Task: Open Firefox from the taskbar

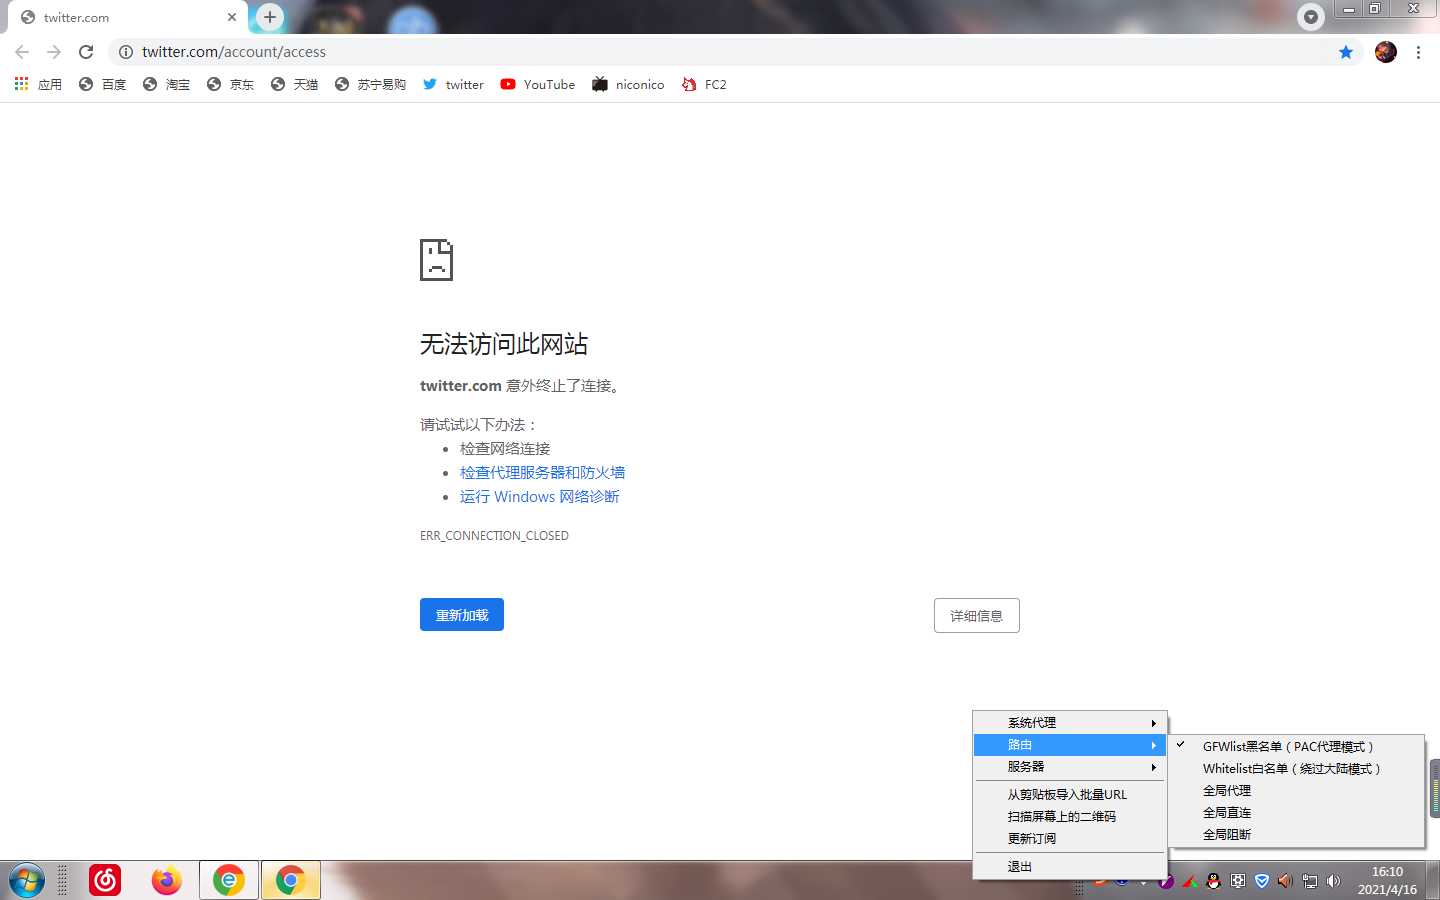Action: pyautogui.click(x=167, y=880)
